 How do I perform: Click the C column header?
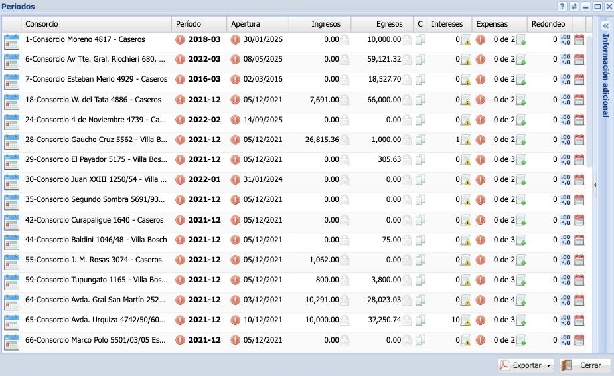(420, 24)
